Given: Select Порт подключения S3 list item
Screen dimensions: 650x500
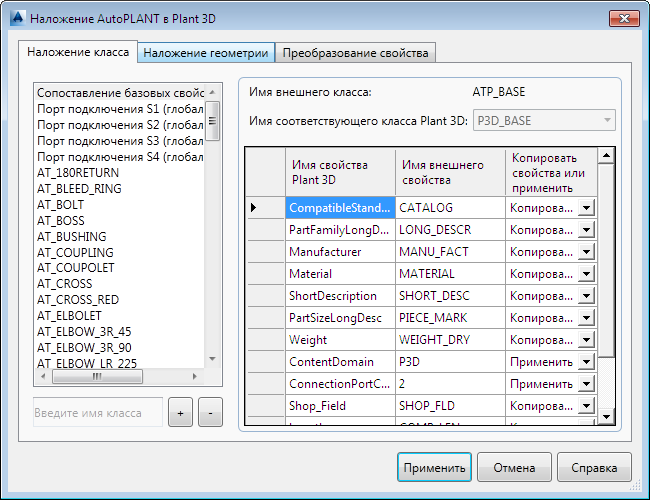Looking at the screenshot, I should click(x=120, y=141).
